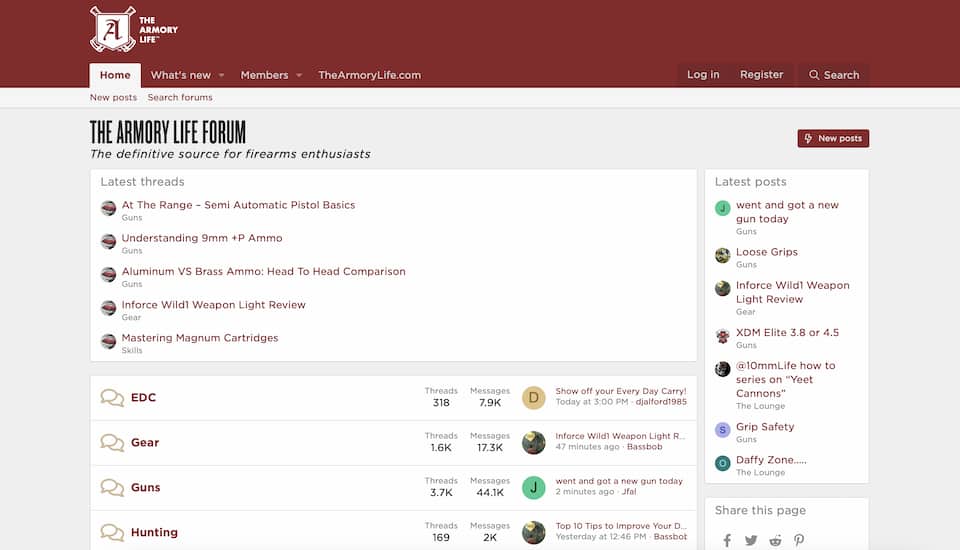The height and width of the screenshot is (550, 960).
Task: Open At The Range – Semi Automatic Pistol Basics thread
Action: (238, 205)
